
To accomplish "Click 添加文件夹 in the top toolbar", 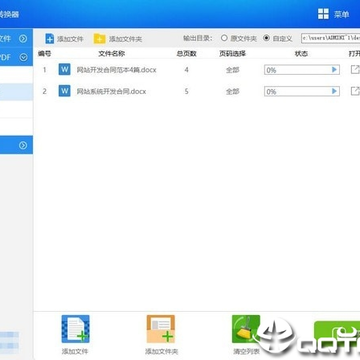I will [118, 39].
